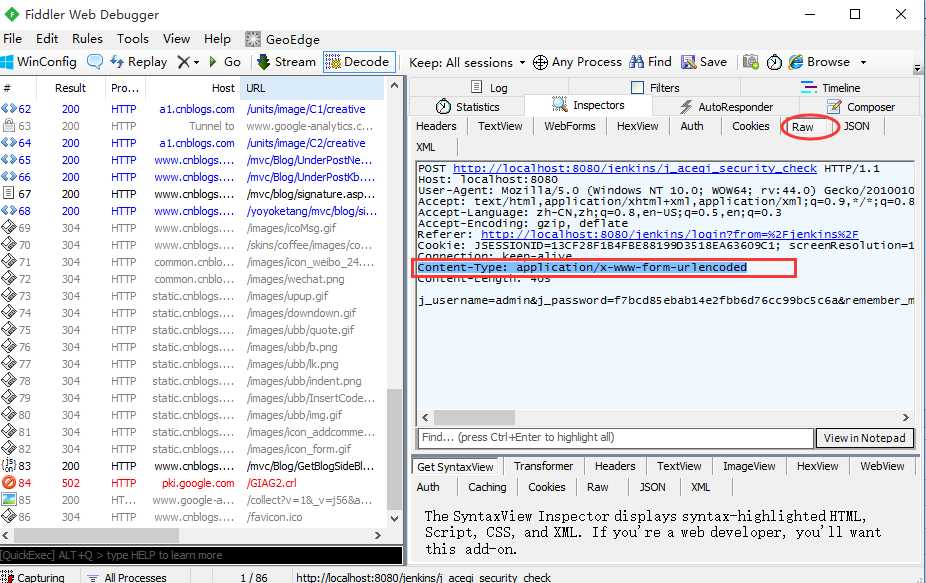Image resolution: width=926 pixels, height=583 pixels.
Task: Open the Rules menu
Action: click(x=87, y=39)
